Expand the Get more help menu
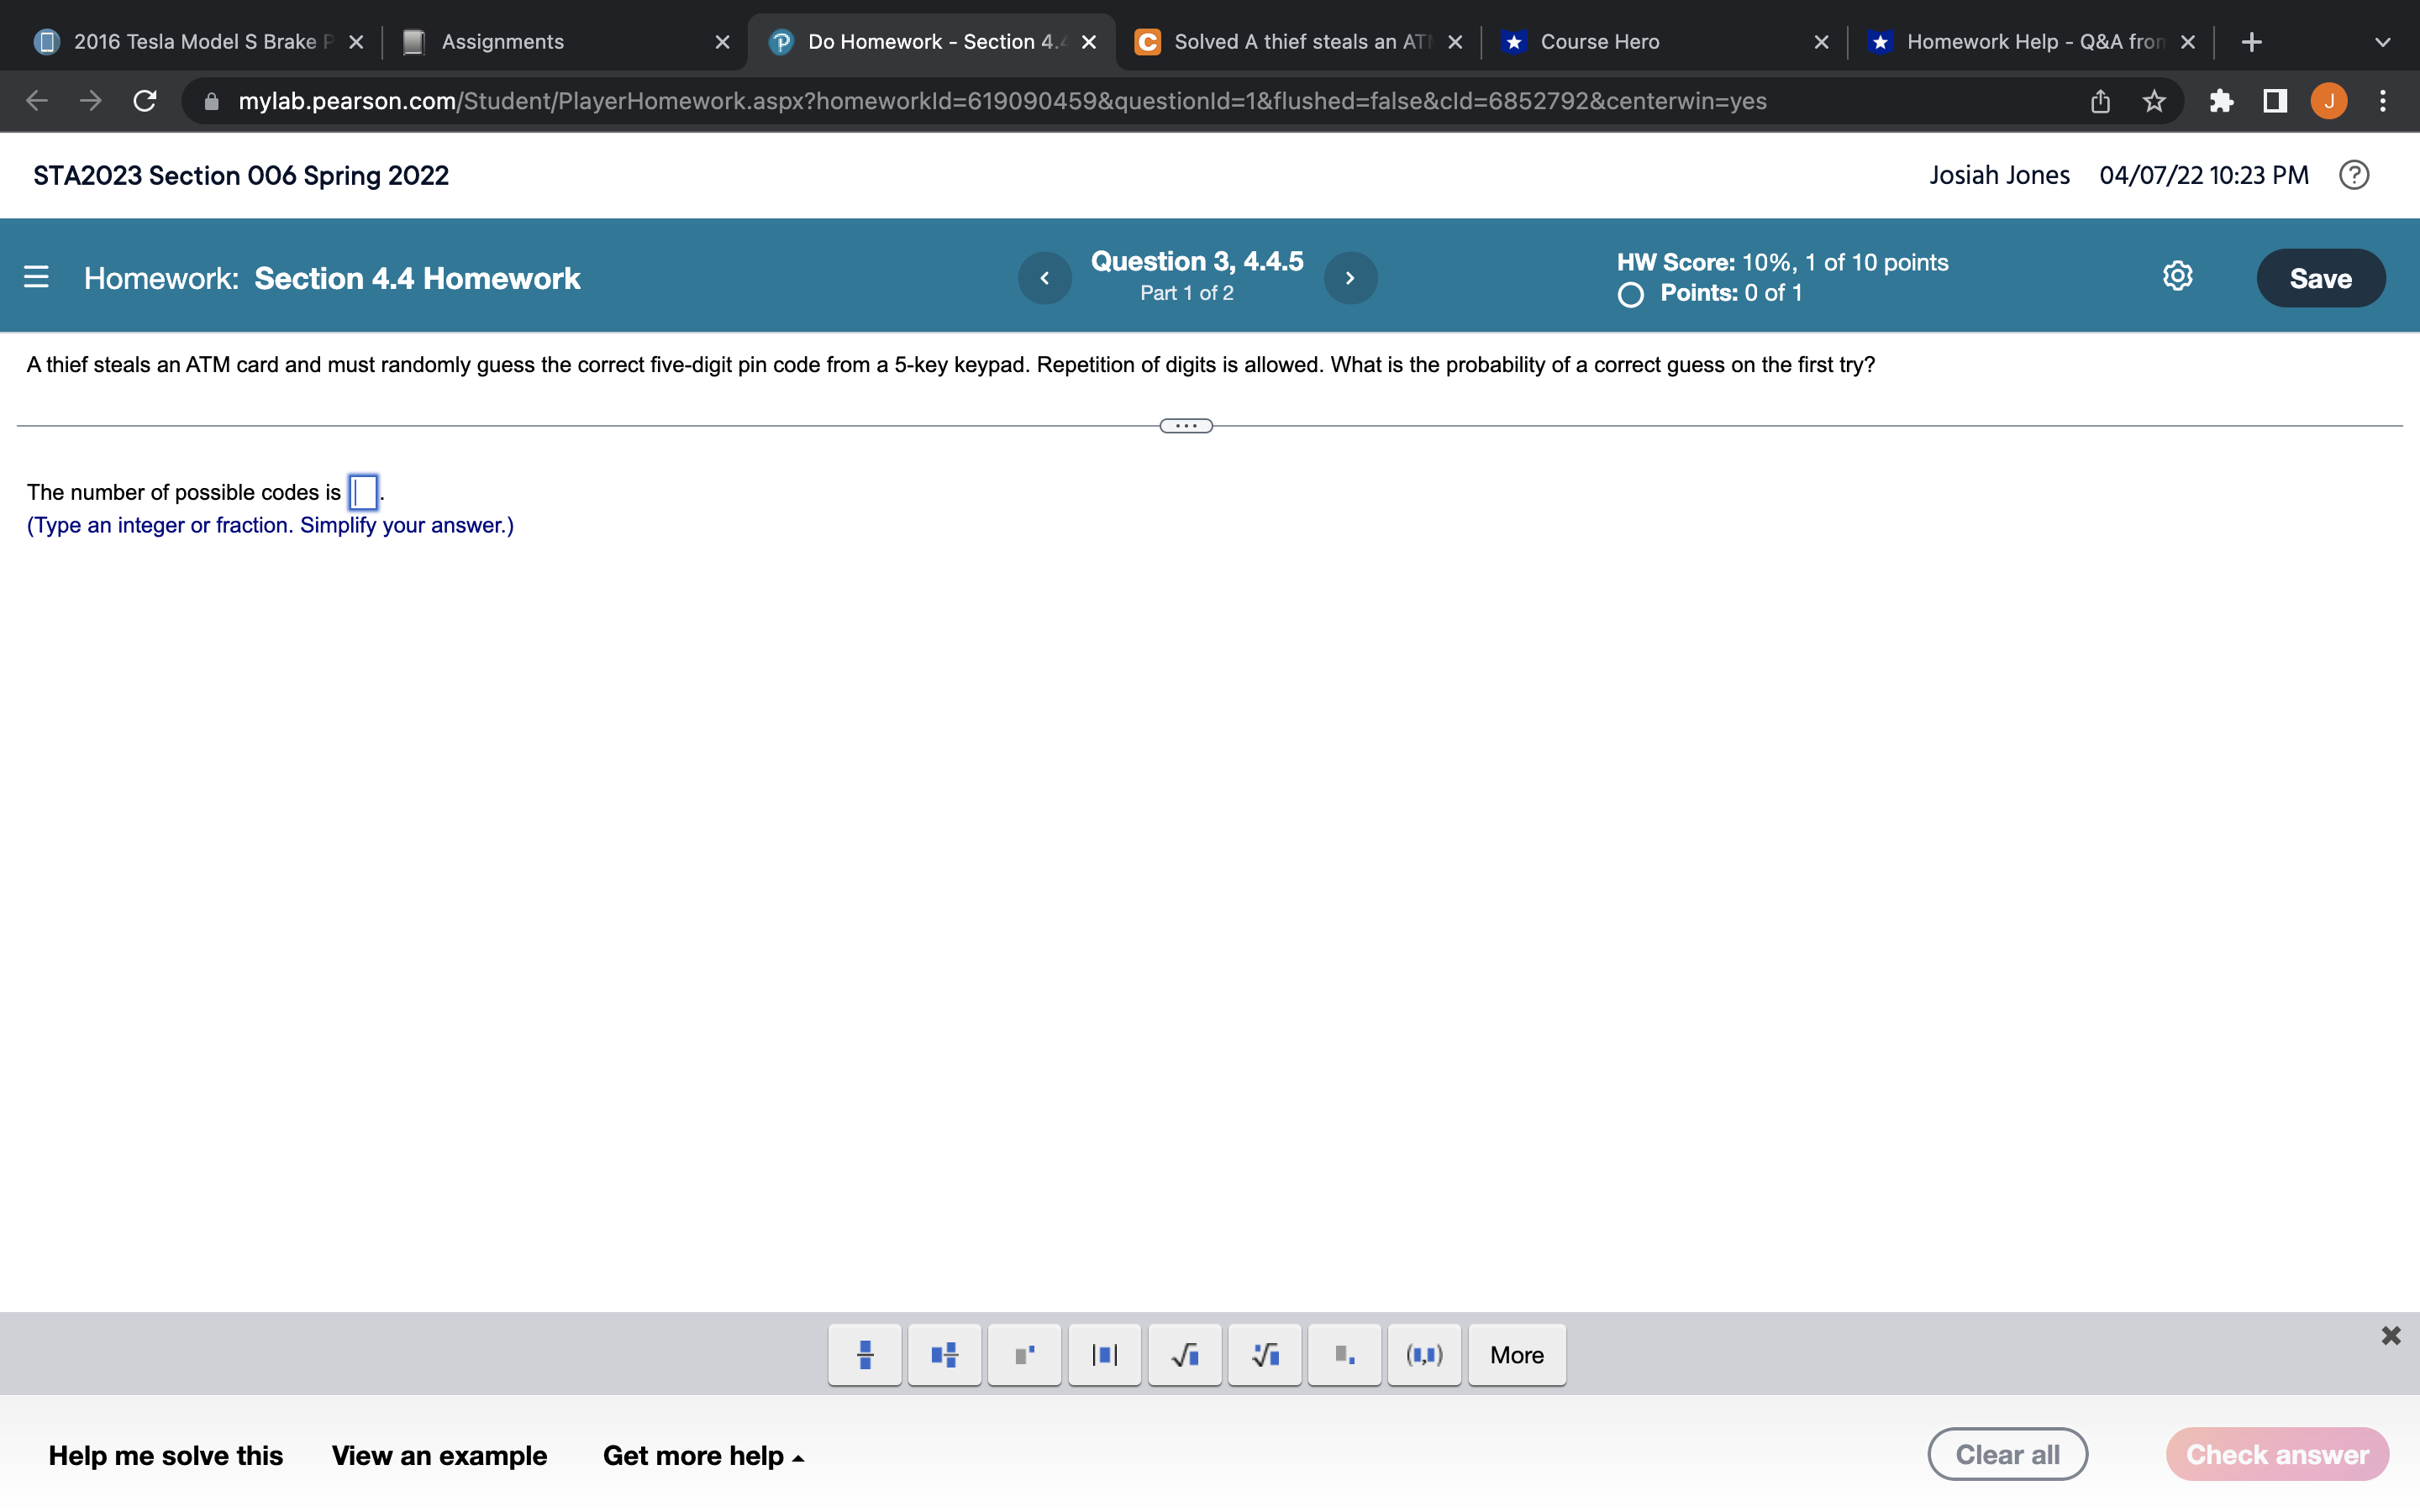The image size is (2420, 1512). tap(703, 1455)
